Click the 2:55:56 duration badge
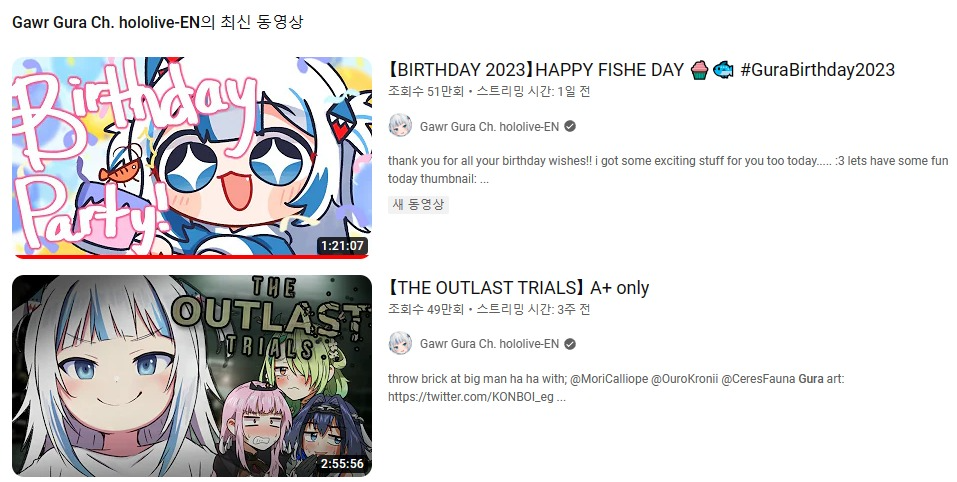Screen dimensions: 957x482 (342, 464)
